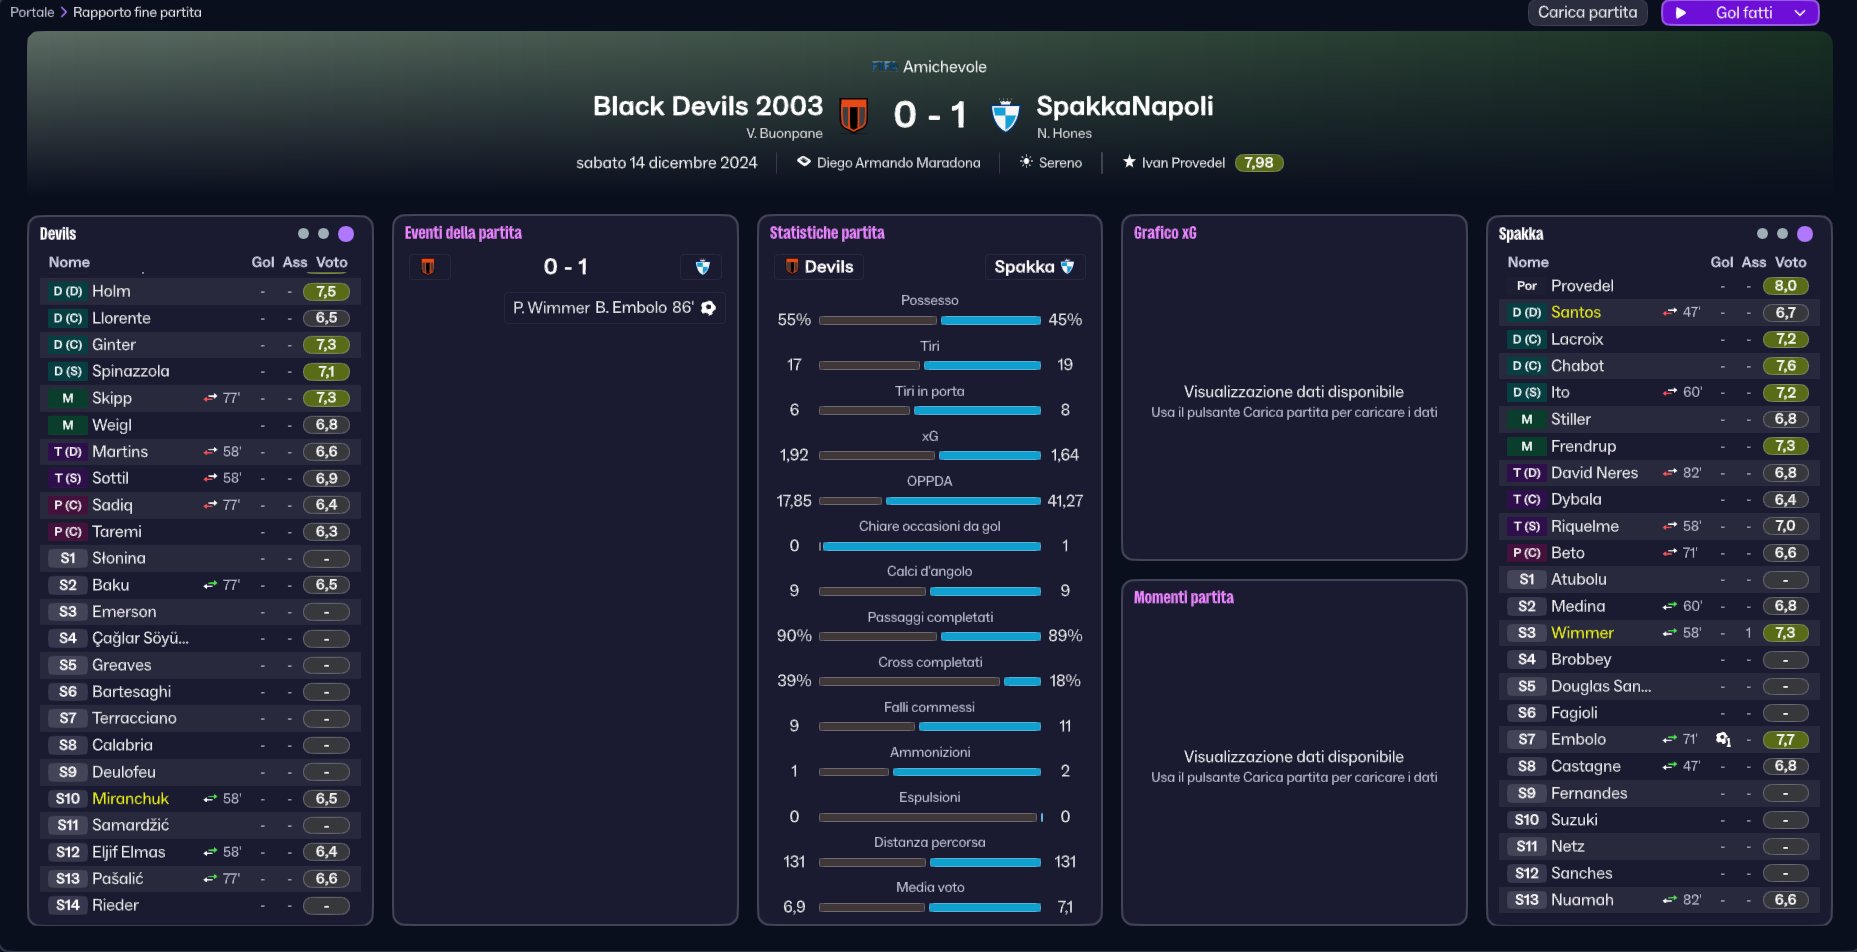
Task: Click the Possesso comparison bar
Action: point(929,321)
